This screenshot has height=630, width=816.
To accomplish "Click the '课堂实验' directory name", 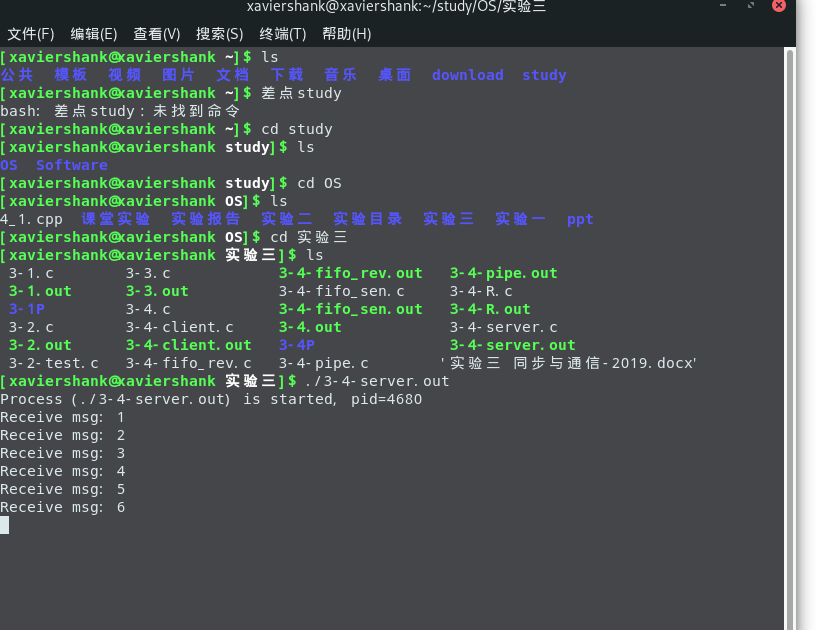I will click(x=116, y=219).
